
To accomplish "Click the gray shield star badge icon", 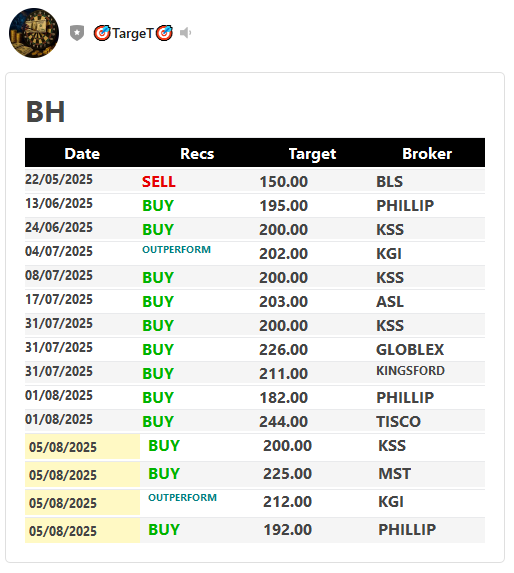I will (x=77, y=33).
